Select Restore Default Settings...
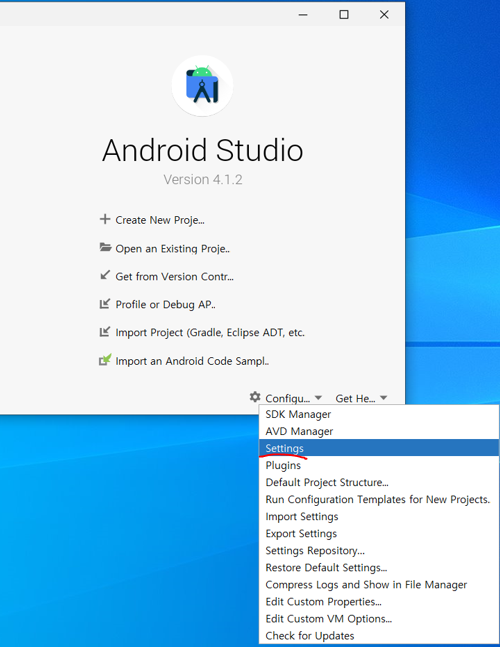This screenshot has height=647, width=500. [x=379, y=568]
